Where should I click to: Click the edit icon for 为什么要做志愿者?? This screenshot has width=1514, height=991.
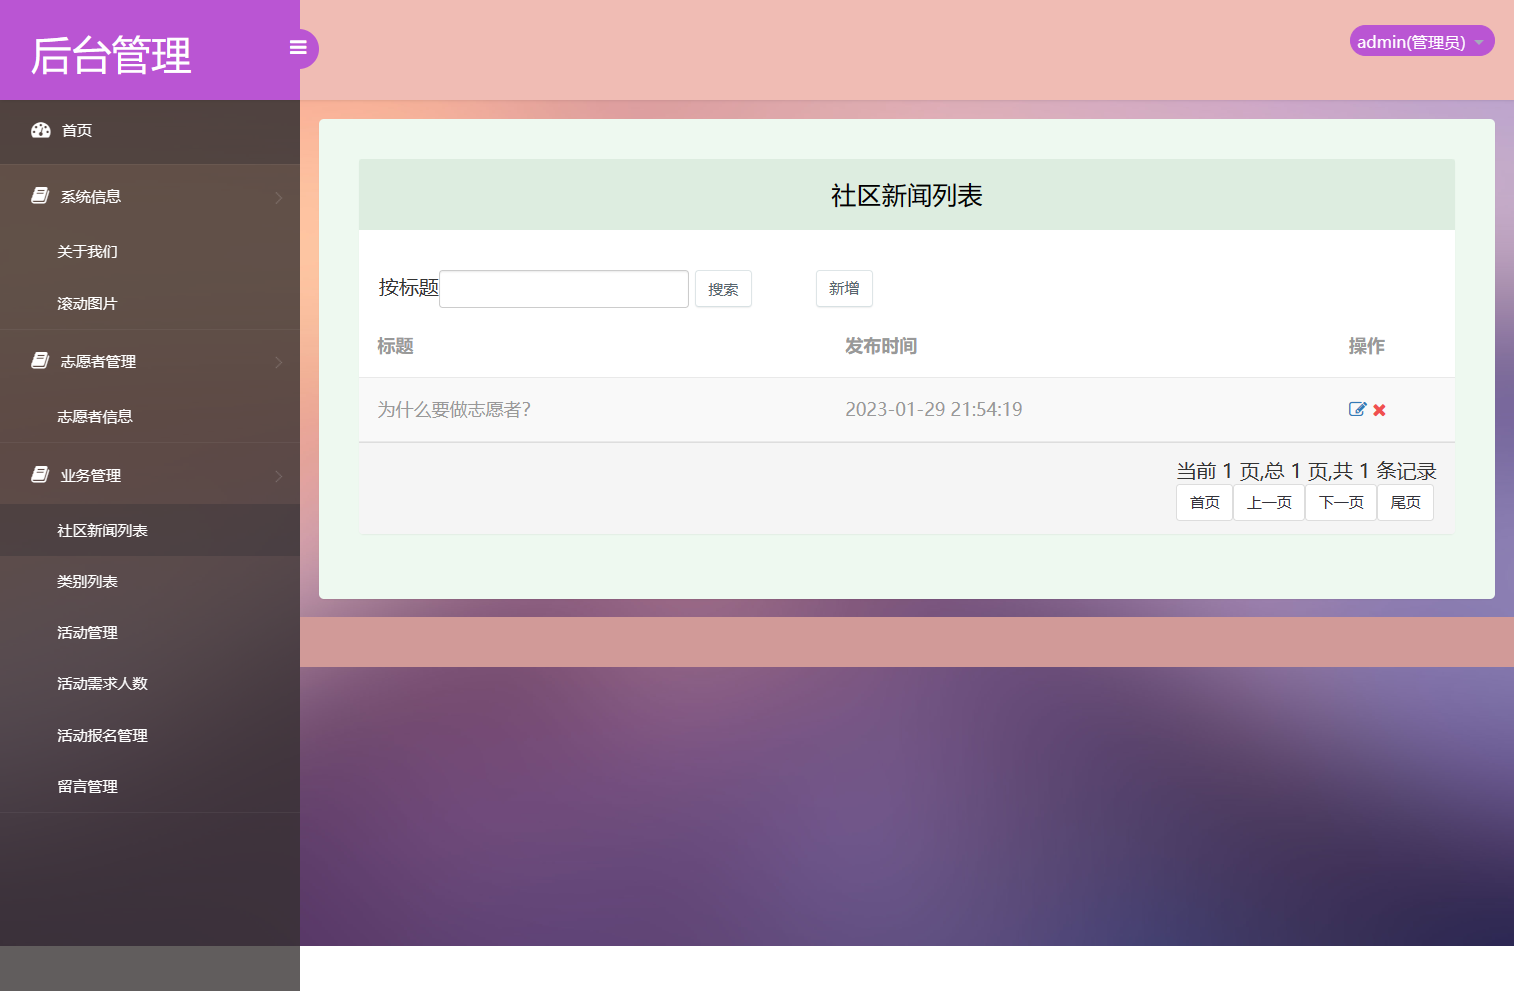click(1356, 409)
